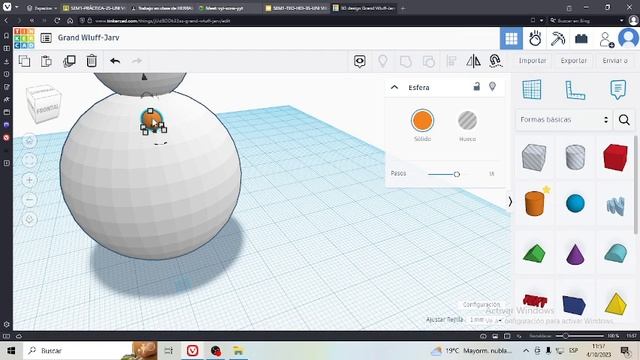Screen dimensions: 640x360
Task: Open the Tinkercad logo home link
Action: point(24,38)
